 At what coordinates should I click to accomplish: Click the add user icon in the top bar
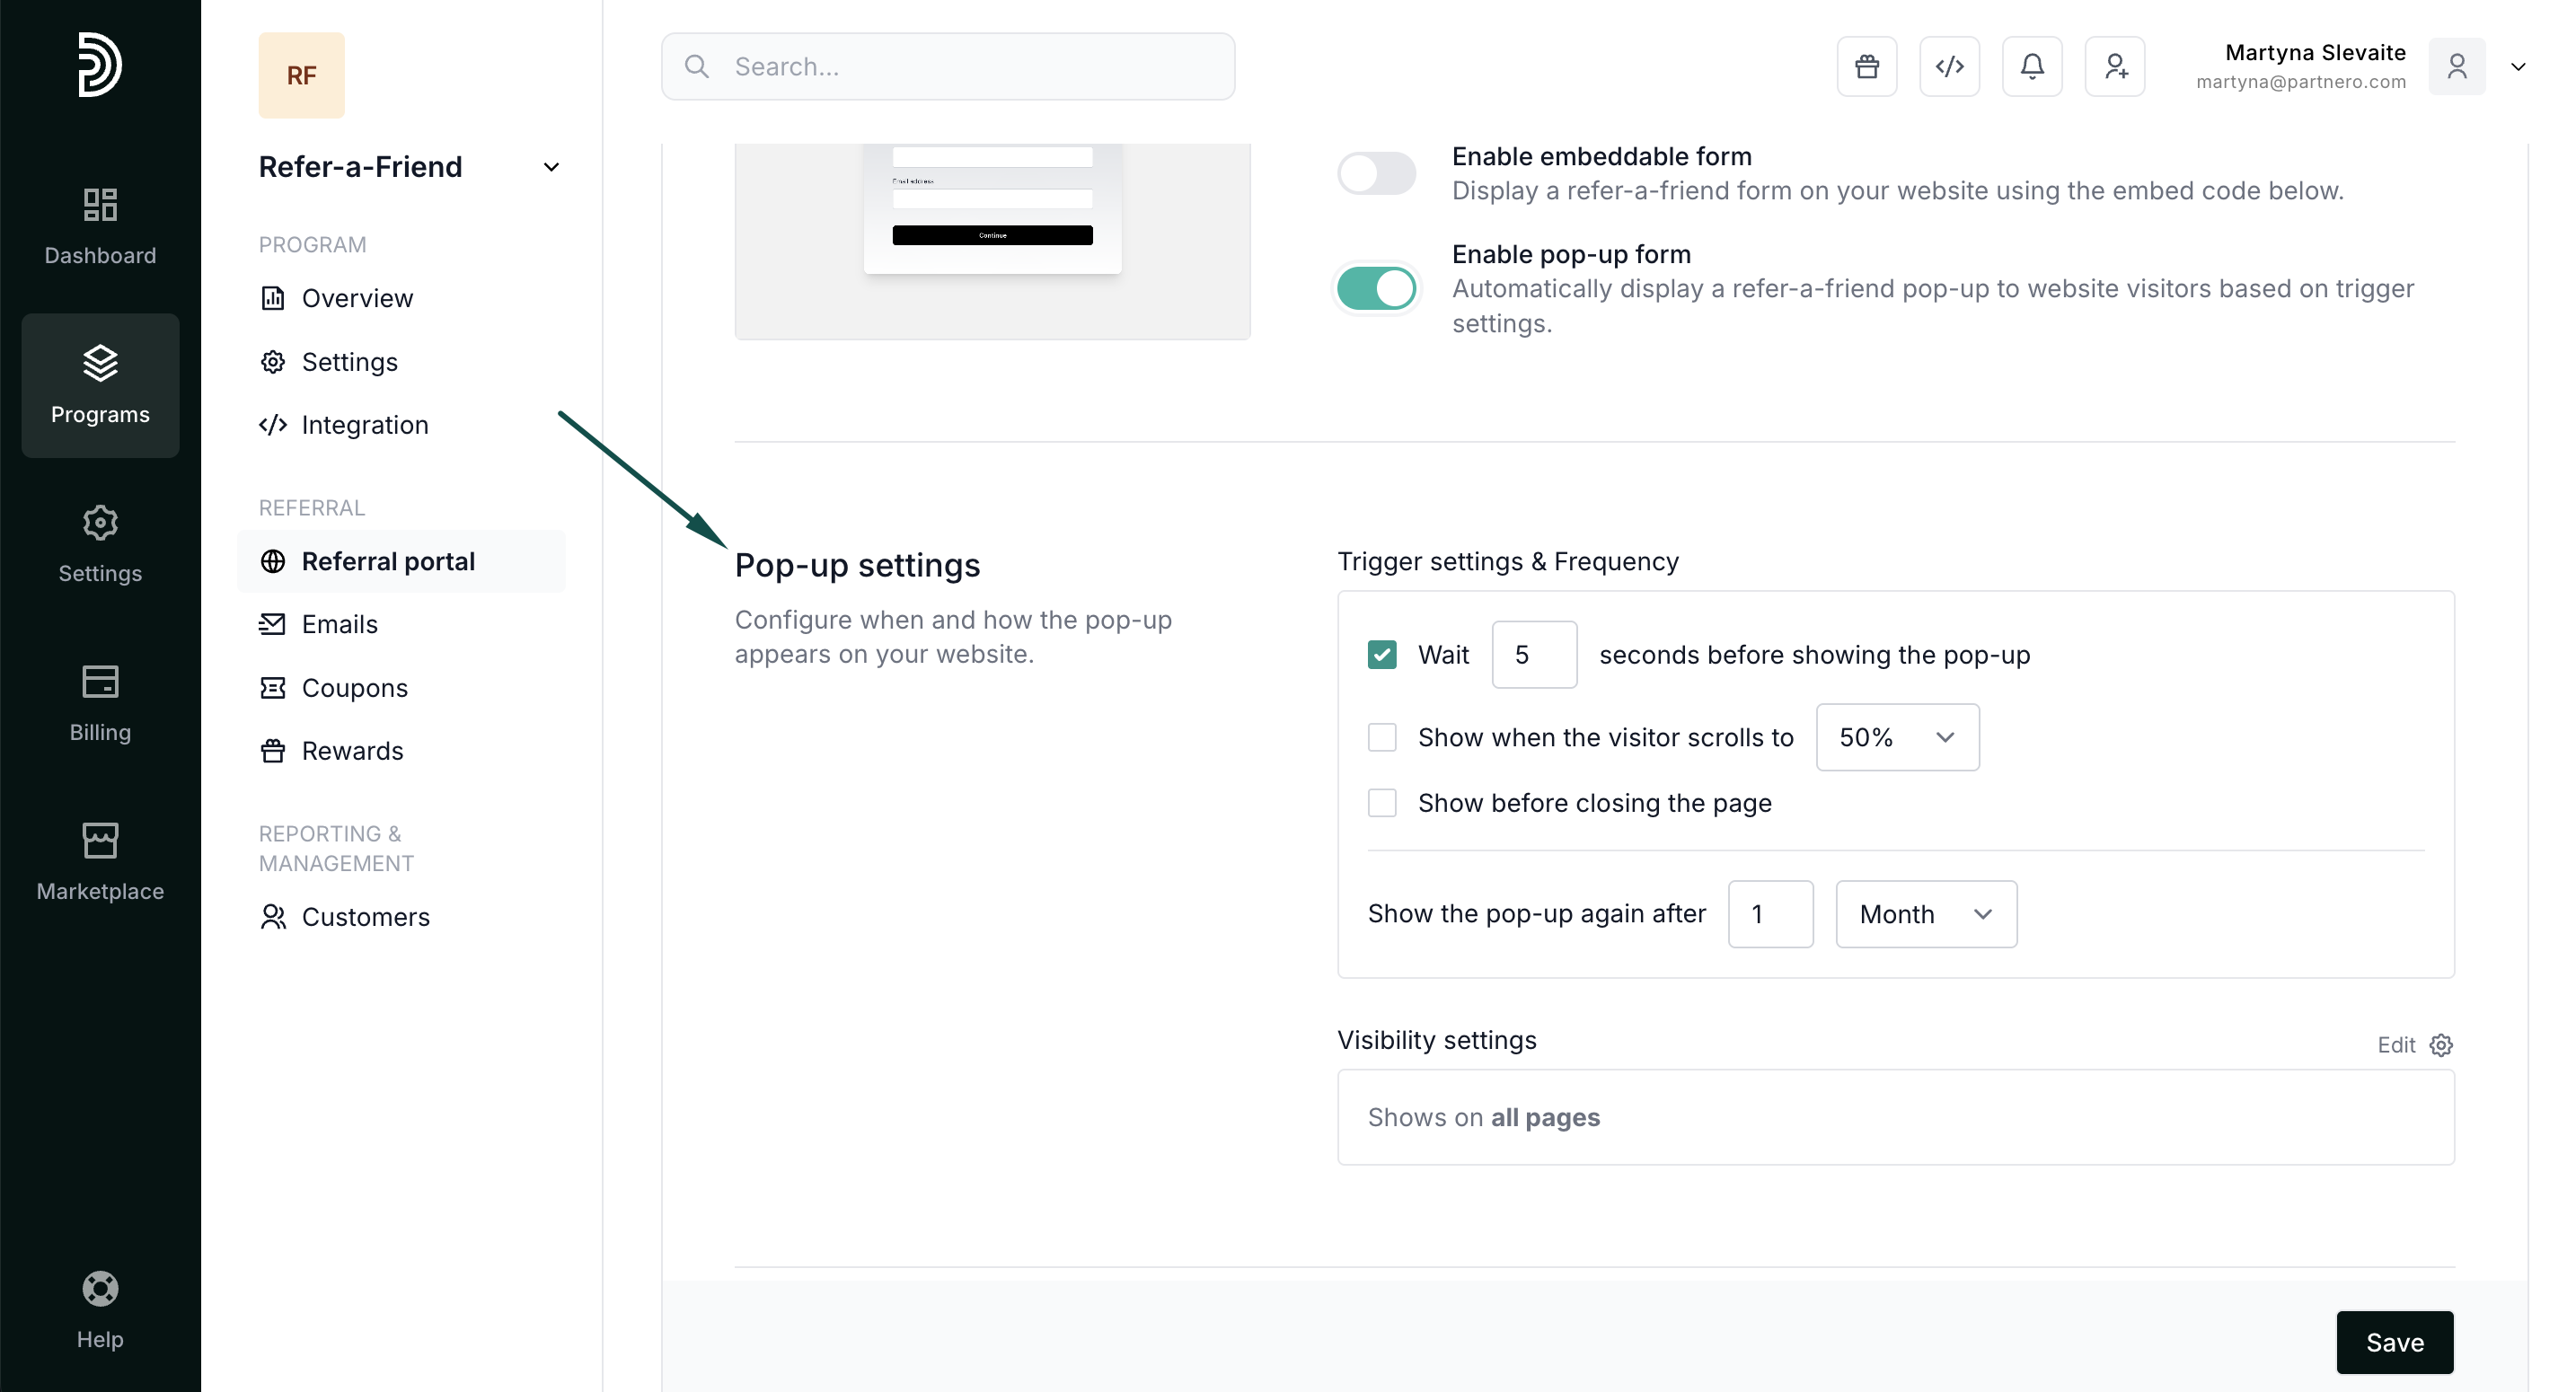pos(2114,67)
